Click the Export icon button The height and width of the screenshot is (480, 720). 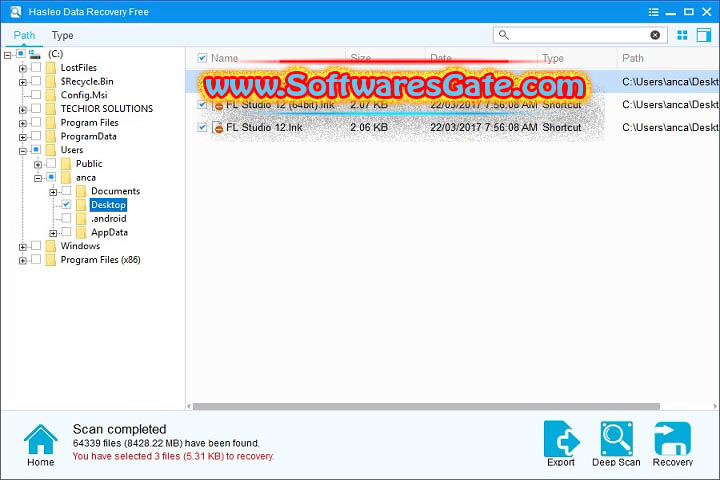point(561,439)
